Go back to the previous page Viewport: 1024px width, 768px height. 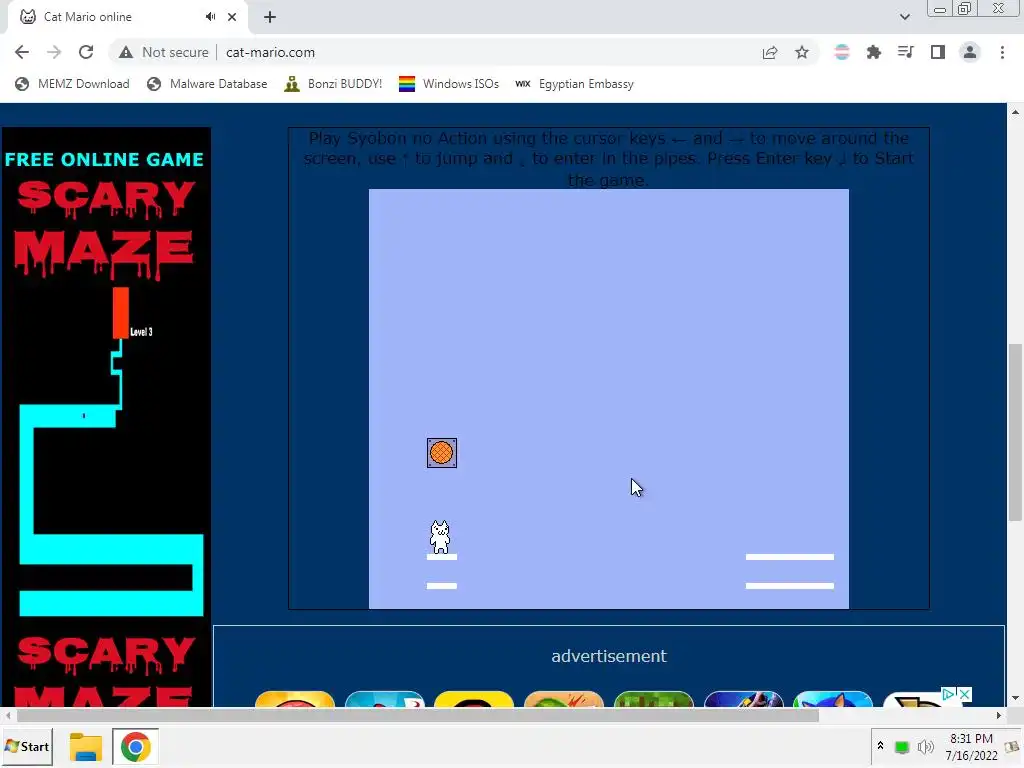(x=22, y=52)
